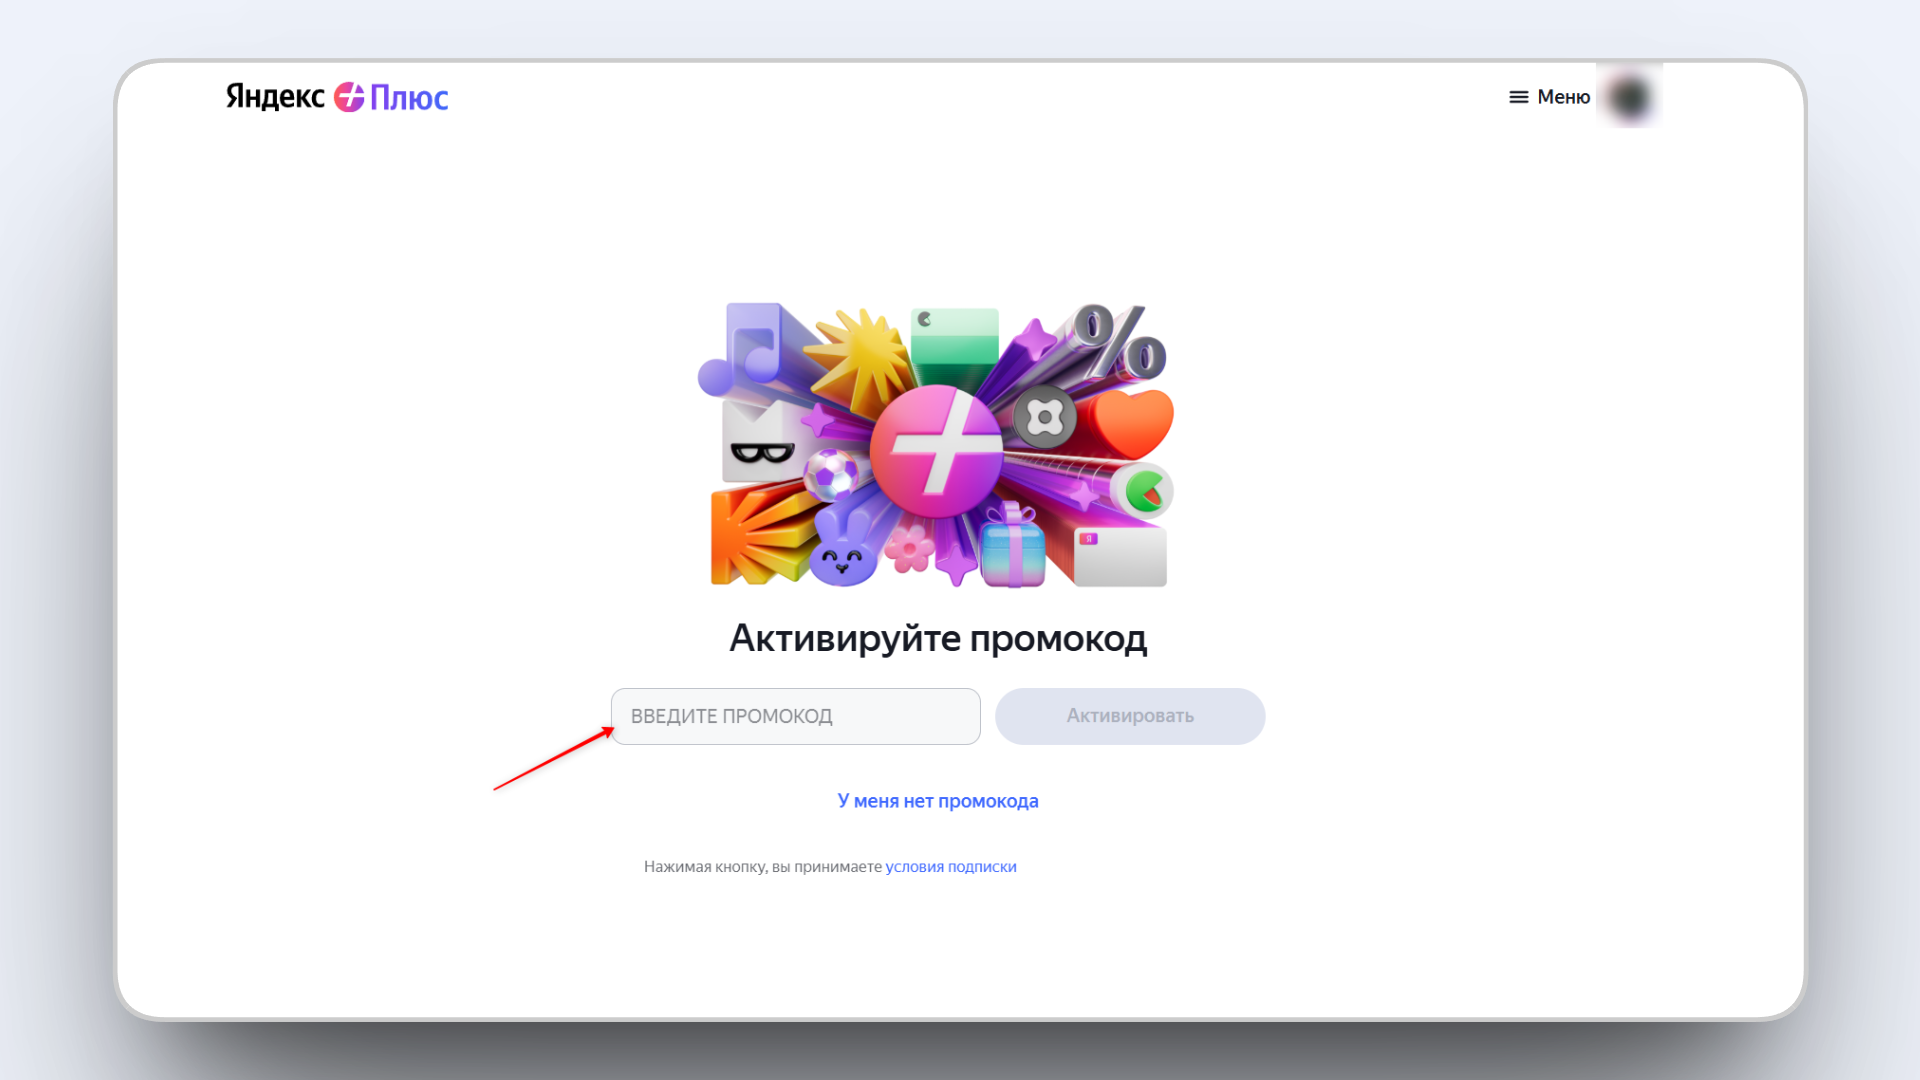Select the purple music note graphic
The image size is (1920, 1080).
[745, 348]
